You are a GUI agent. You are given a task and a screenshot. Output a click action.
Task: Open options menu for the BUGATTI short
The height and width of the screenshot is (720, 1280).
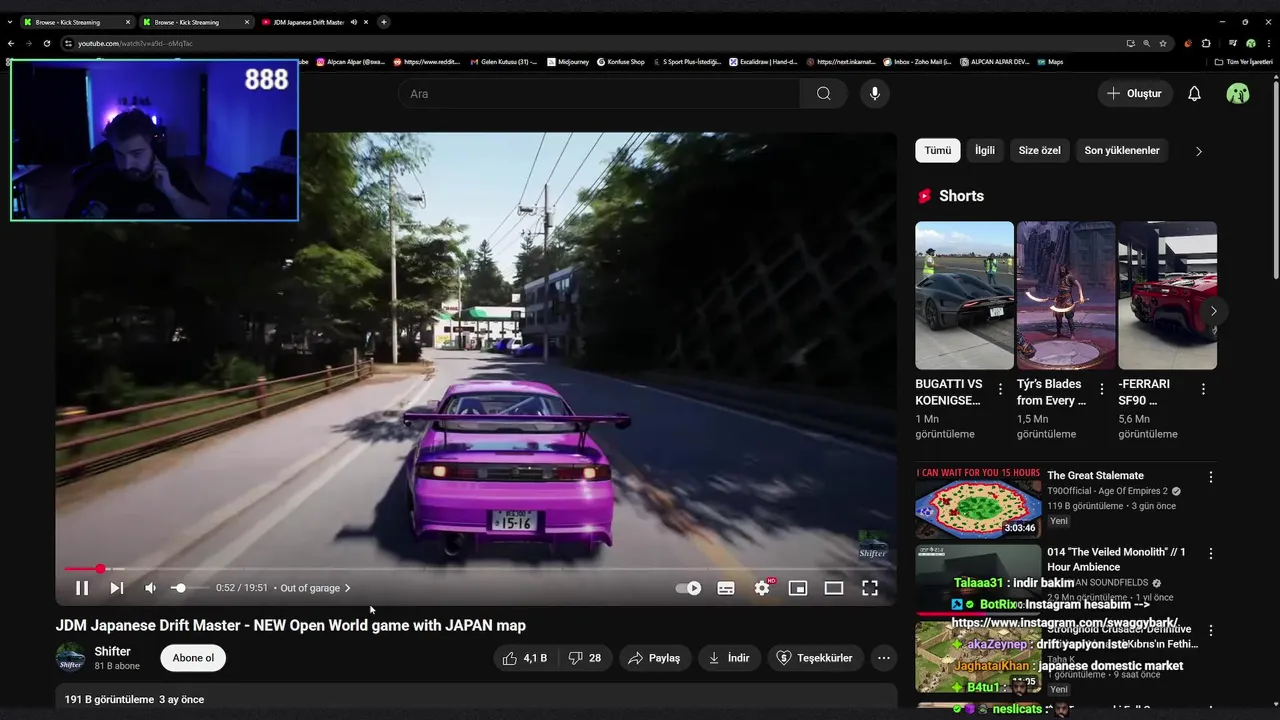pos(1000,389)
